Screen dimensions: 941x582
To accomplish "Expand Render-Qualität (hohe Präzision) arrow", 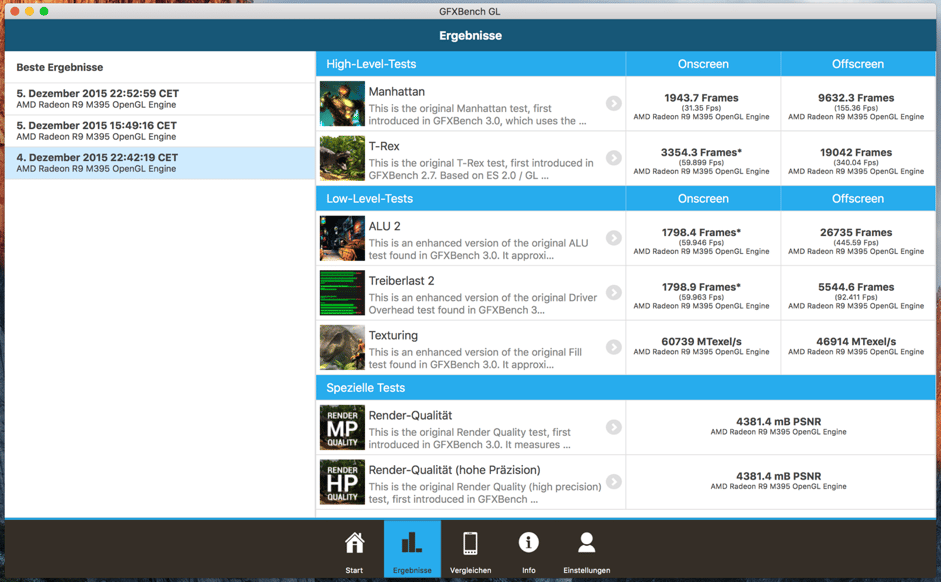I will tap(613, 481).
